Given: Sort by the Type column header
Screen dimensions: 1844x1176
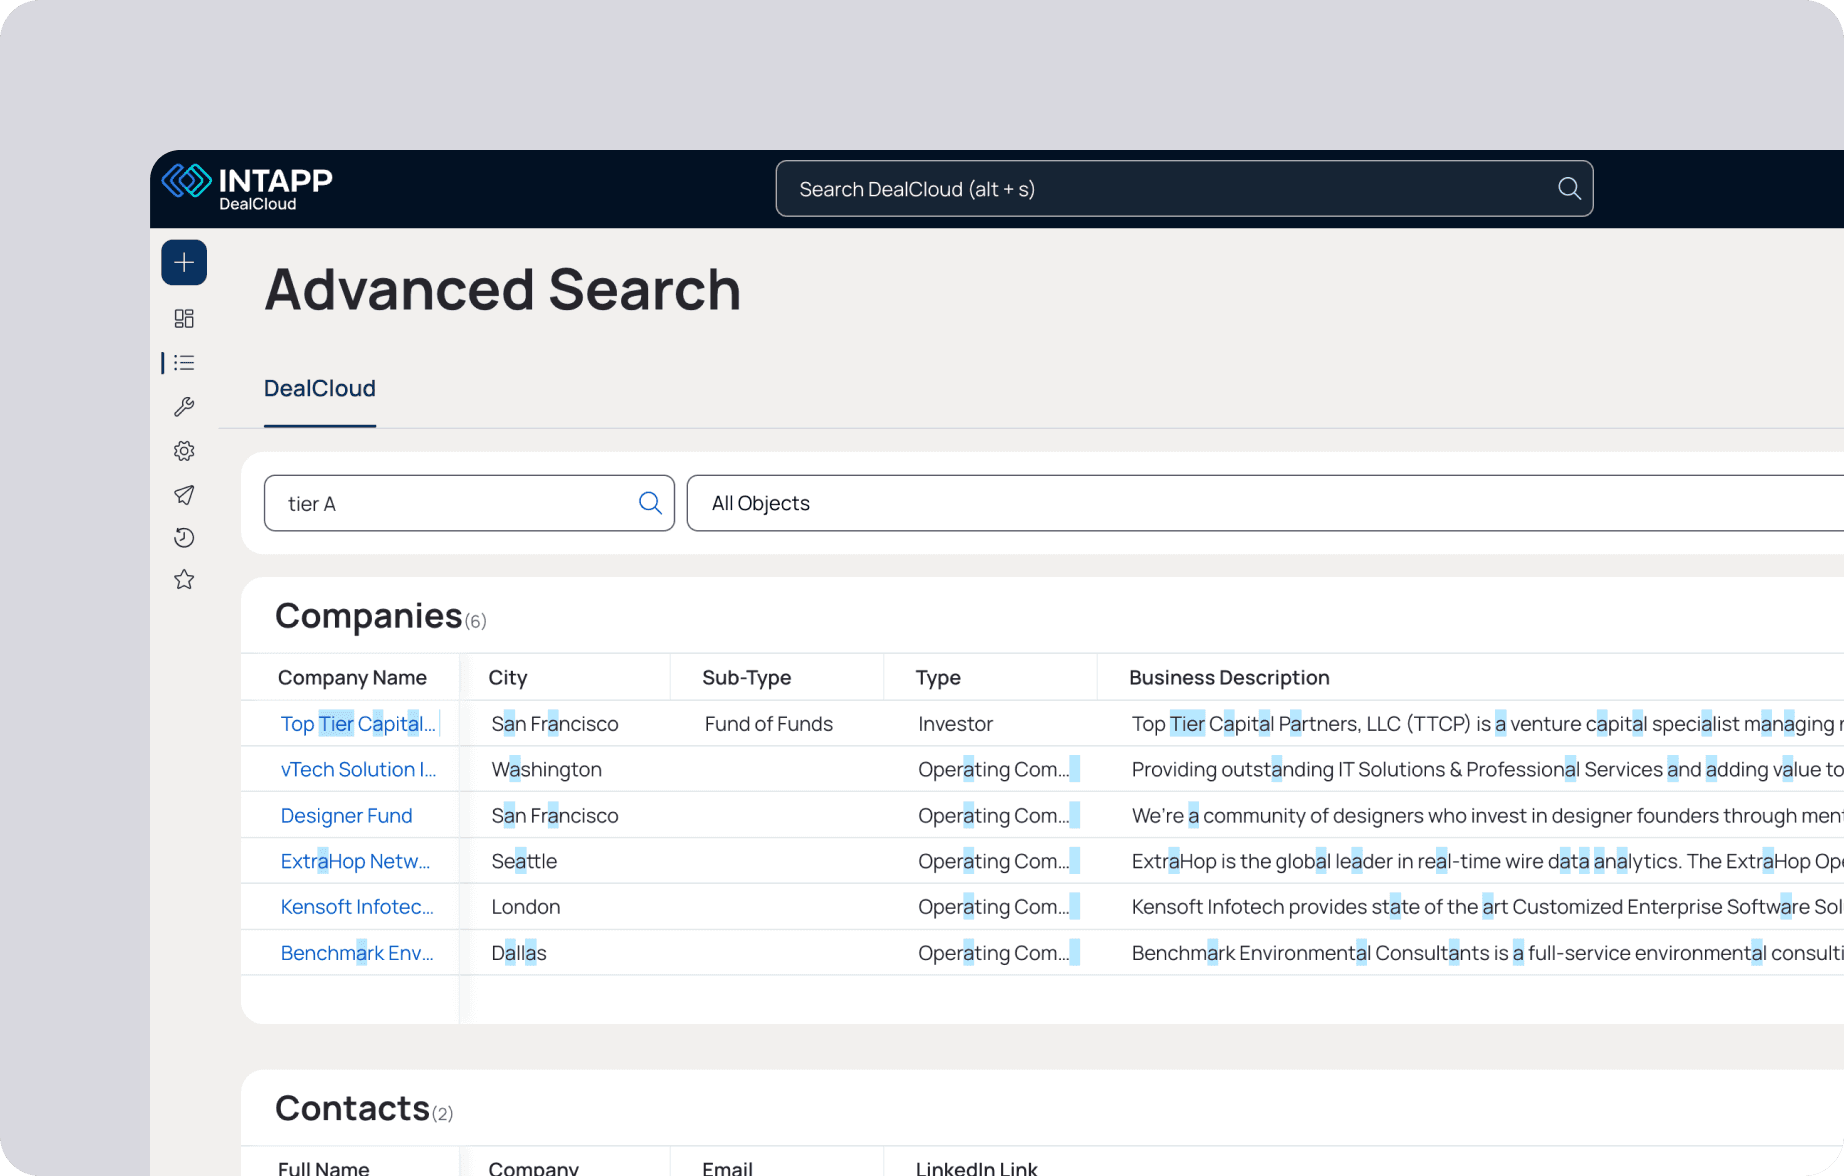Looking at the screenshot, I should 938,678.
